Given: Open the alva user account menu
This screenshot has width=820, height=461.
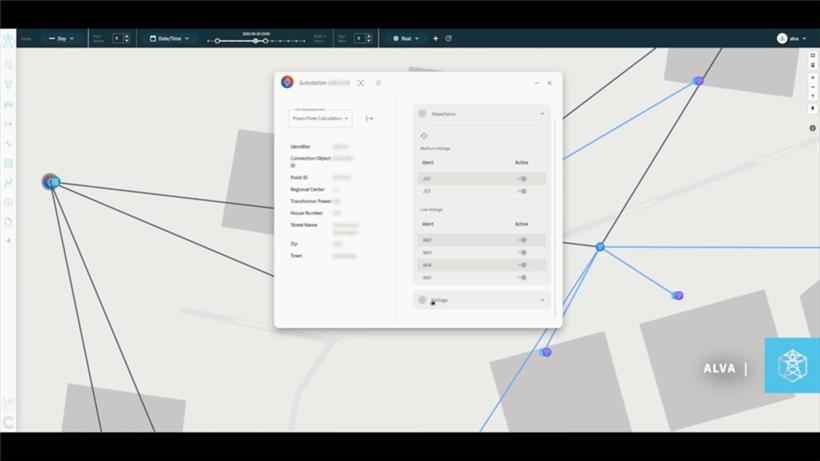Looking at the screenshot, I should pyautogui.click(x=792, y=38).
